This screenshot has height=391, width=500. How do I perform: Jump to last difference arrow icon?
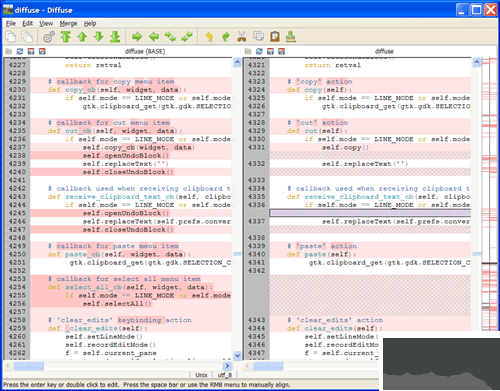pyautogui.click(x=115, y=37)
